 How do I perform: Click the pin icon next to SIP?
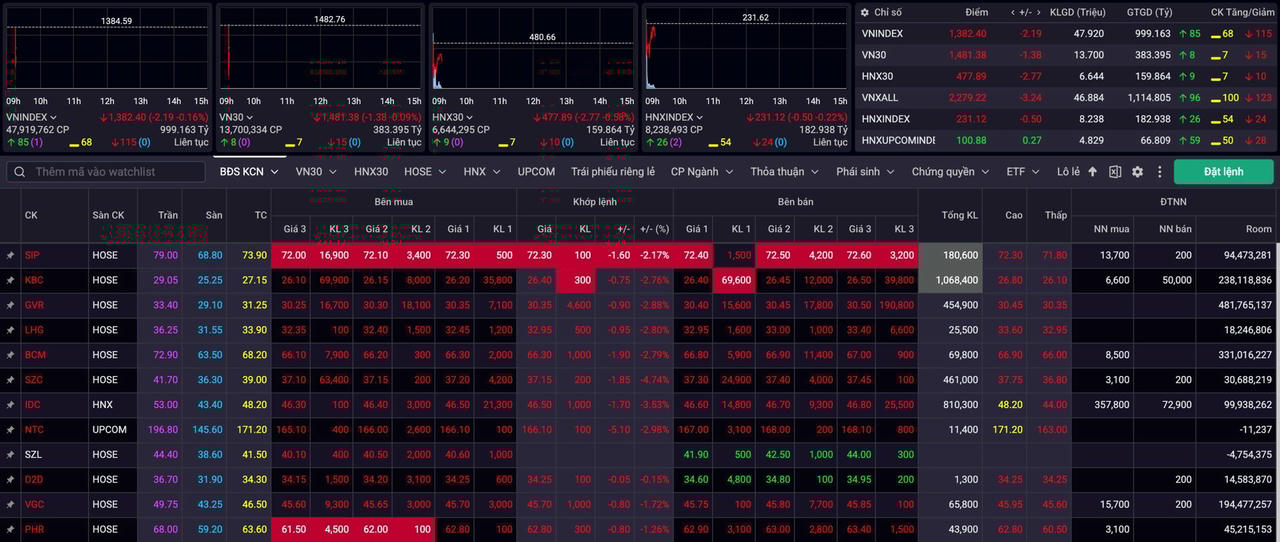click(10, 255)
